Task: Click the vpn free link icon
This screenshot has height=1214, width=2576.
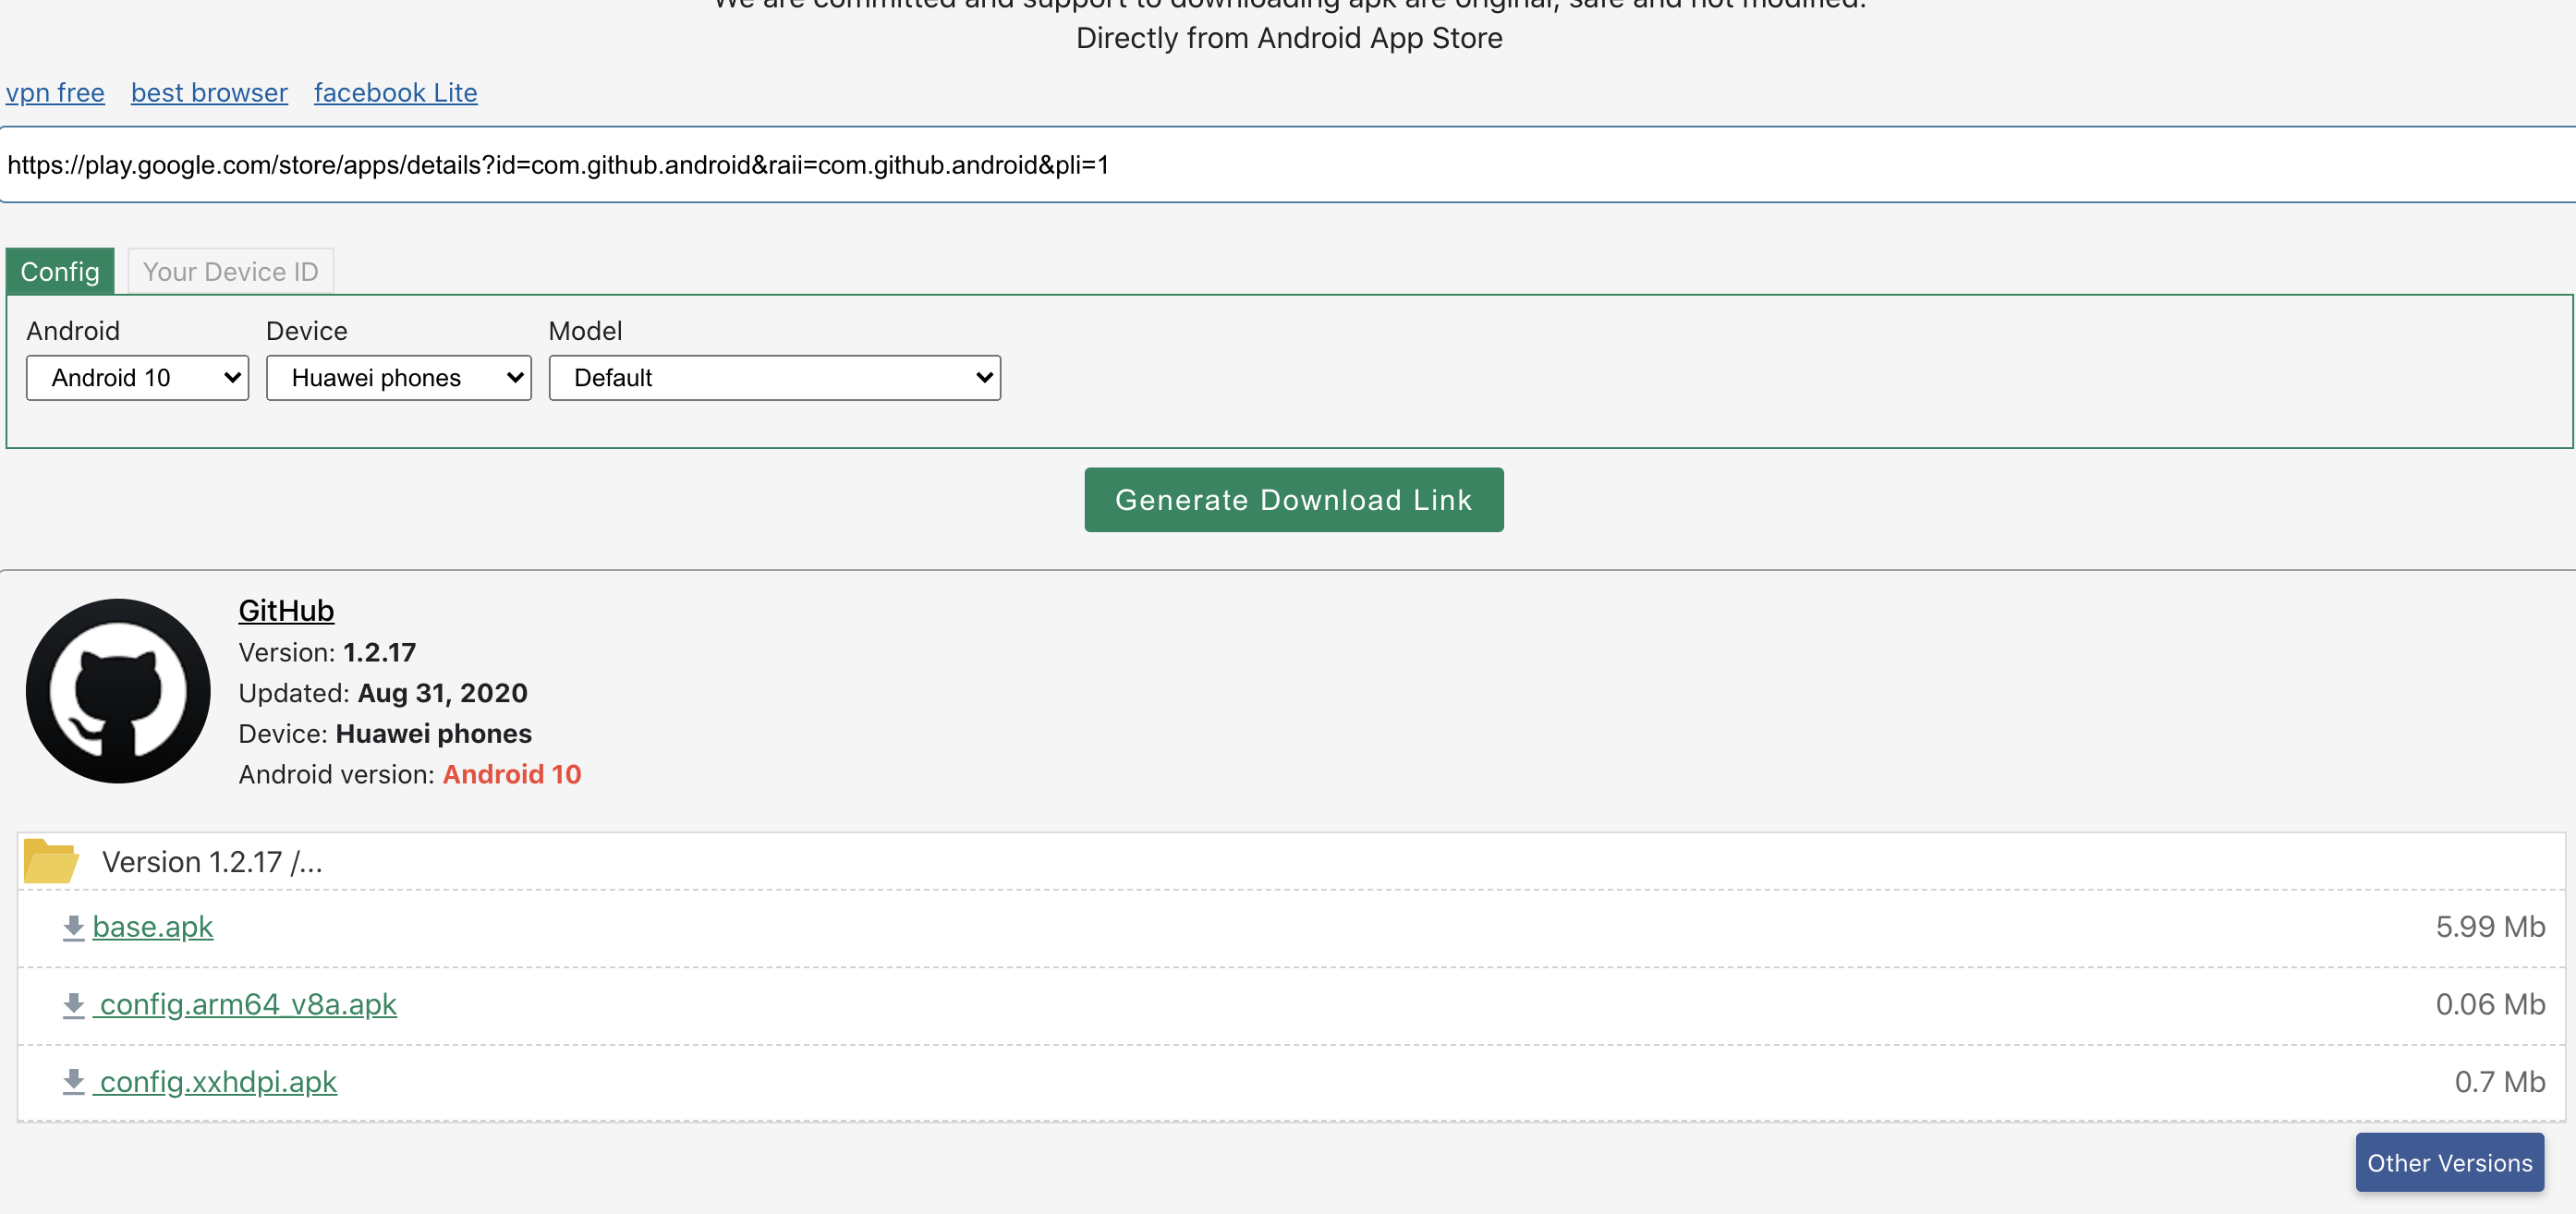Action: [55, 91]
